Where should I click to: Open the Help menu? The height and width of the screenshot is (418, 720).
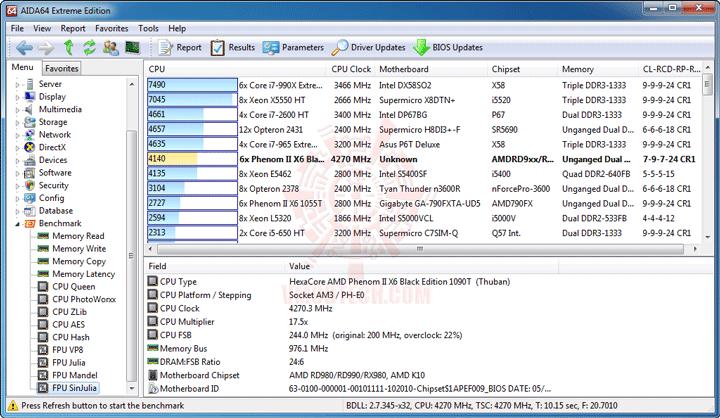tap(177, 28)
